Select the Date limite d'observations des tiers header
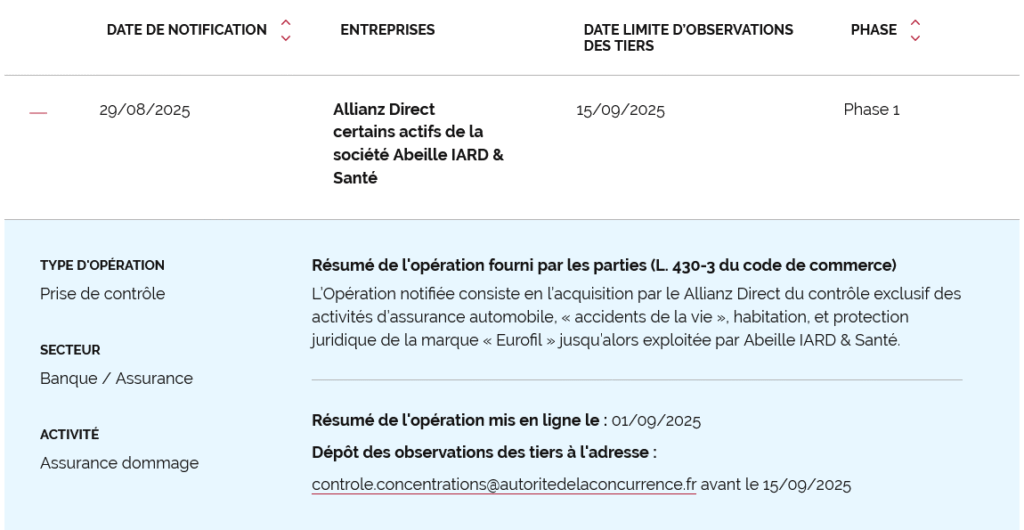 pyautogui.click(x=688, y=38)
